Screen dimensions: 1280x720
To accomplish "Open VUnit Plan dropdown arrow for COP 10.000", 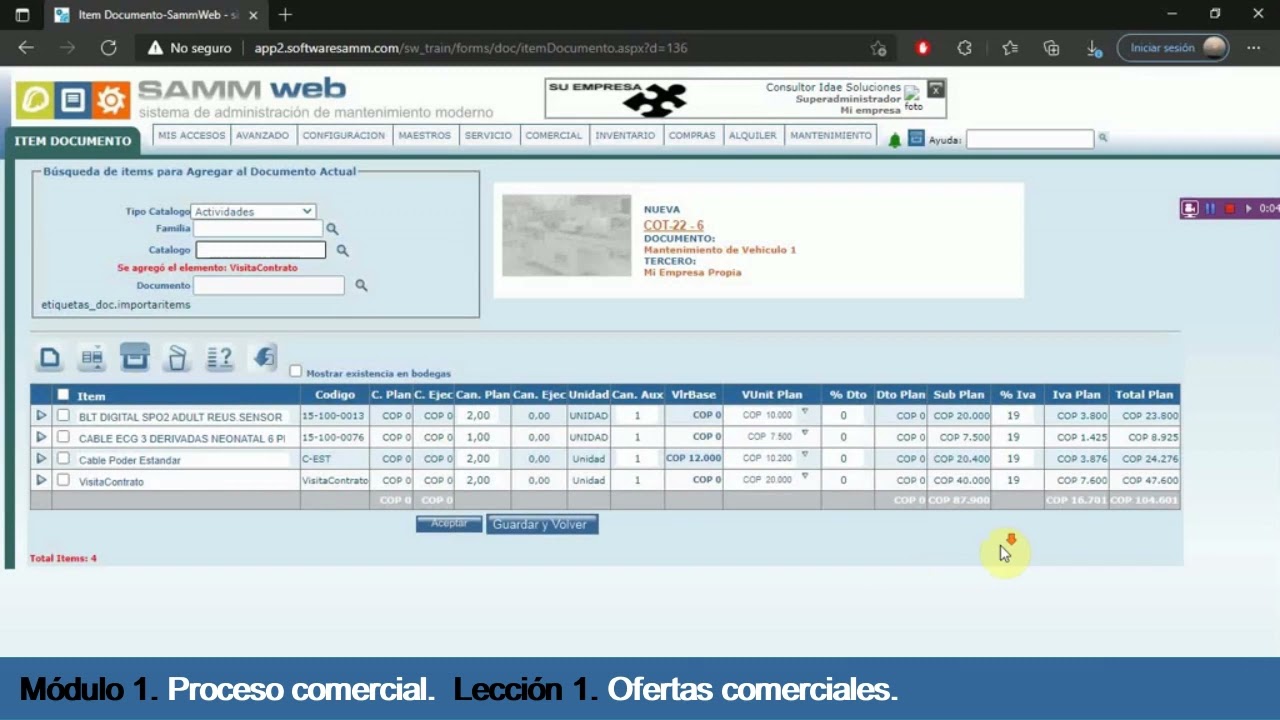I will pos(804,412).
